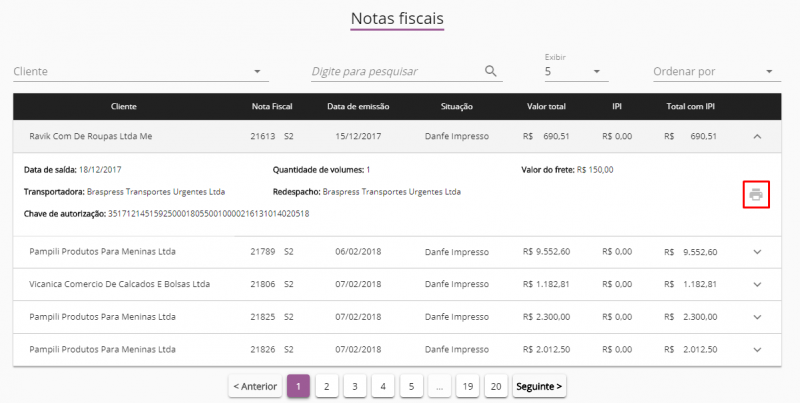Click the Data de emissão column header

click(358, 106)
